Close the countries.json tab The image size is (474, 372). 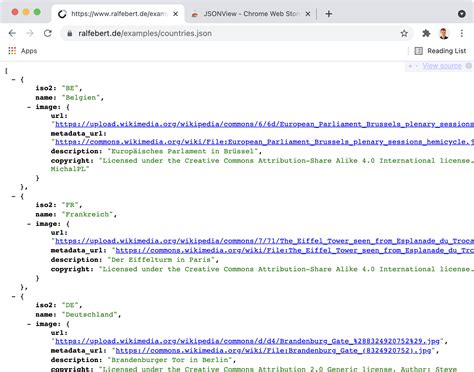coord(176,14)
